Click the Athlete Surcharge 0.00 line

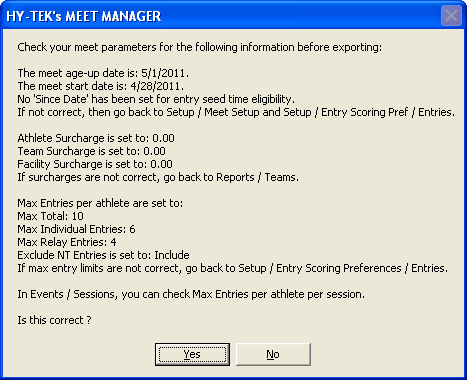(96, 138)
